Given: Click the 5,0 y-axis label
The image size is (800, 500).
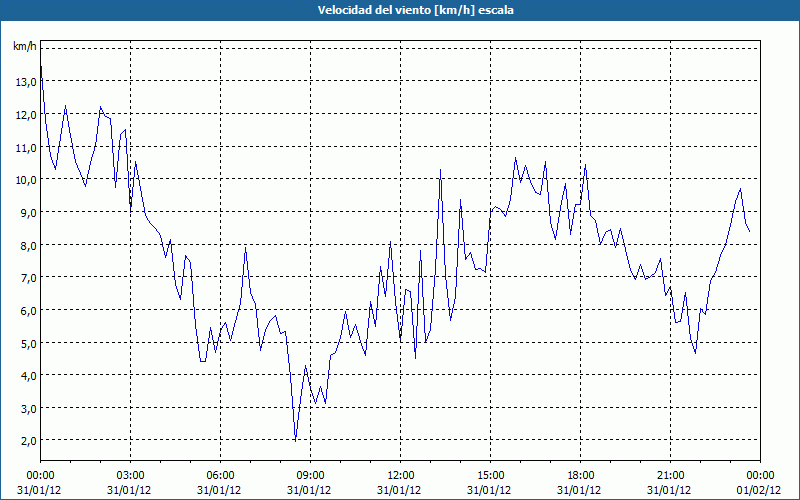Looking at the screenshot, I should (x=28, y=343).
